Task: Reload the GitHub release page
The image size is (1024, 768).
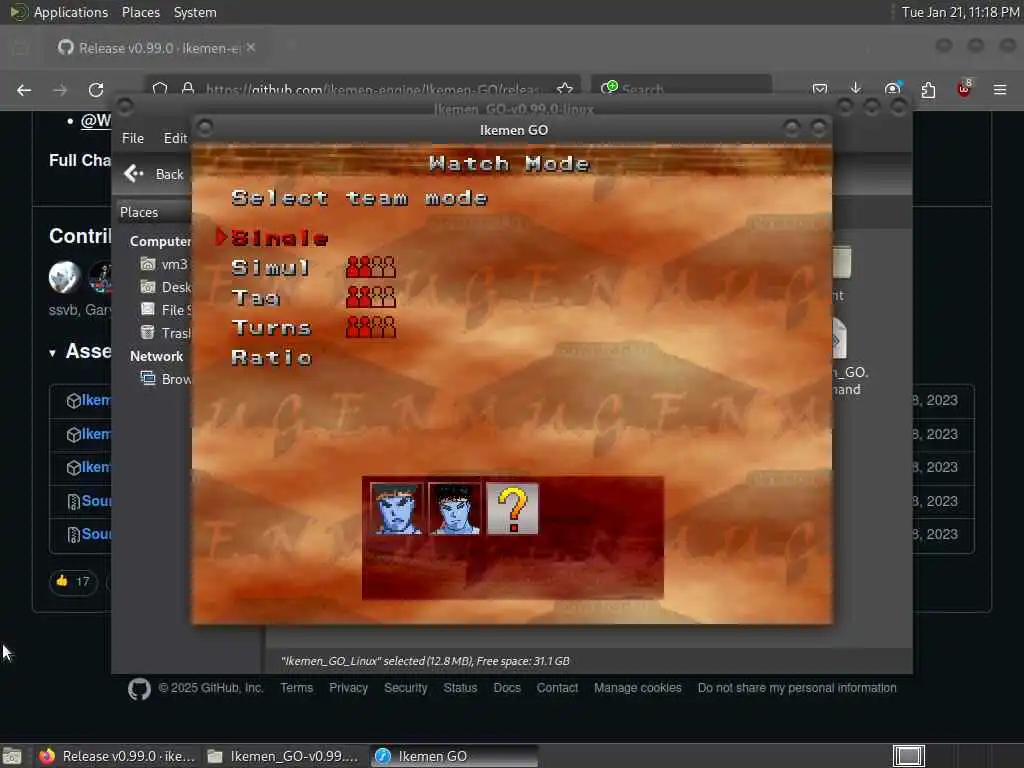Action: point(96,90)
